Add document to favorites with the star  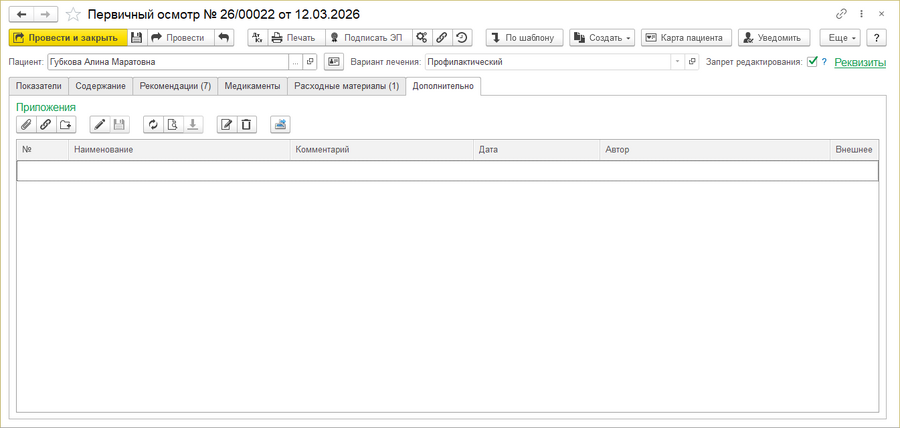[x=73, y=14]
